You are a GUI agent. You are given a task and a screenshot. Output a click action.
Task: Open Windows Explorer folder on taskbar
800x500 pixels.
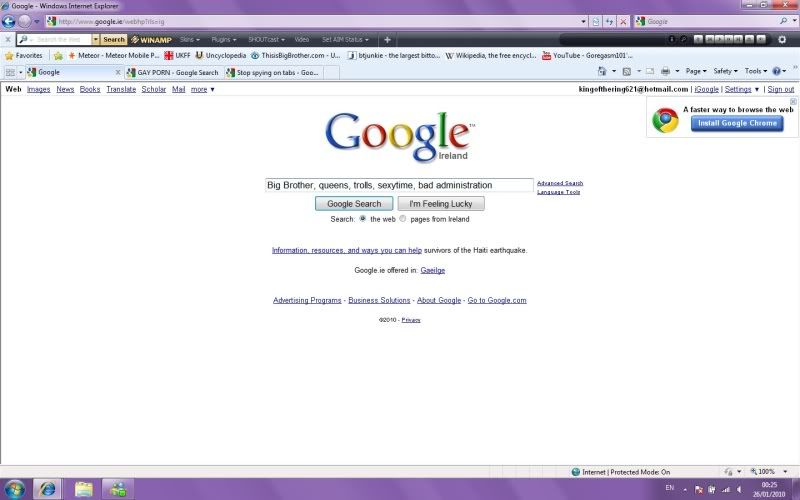coord(83,489)
